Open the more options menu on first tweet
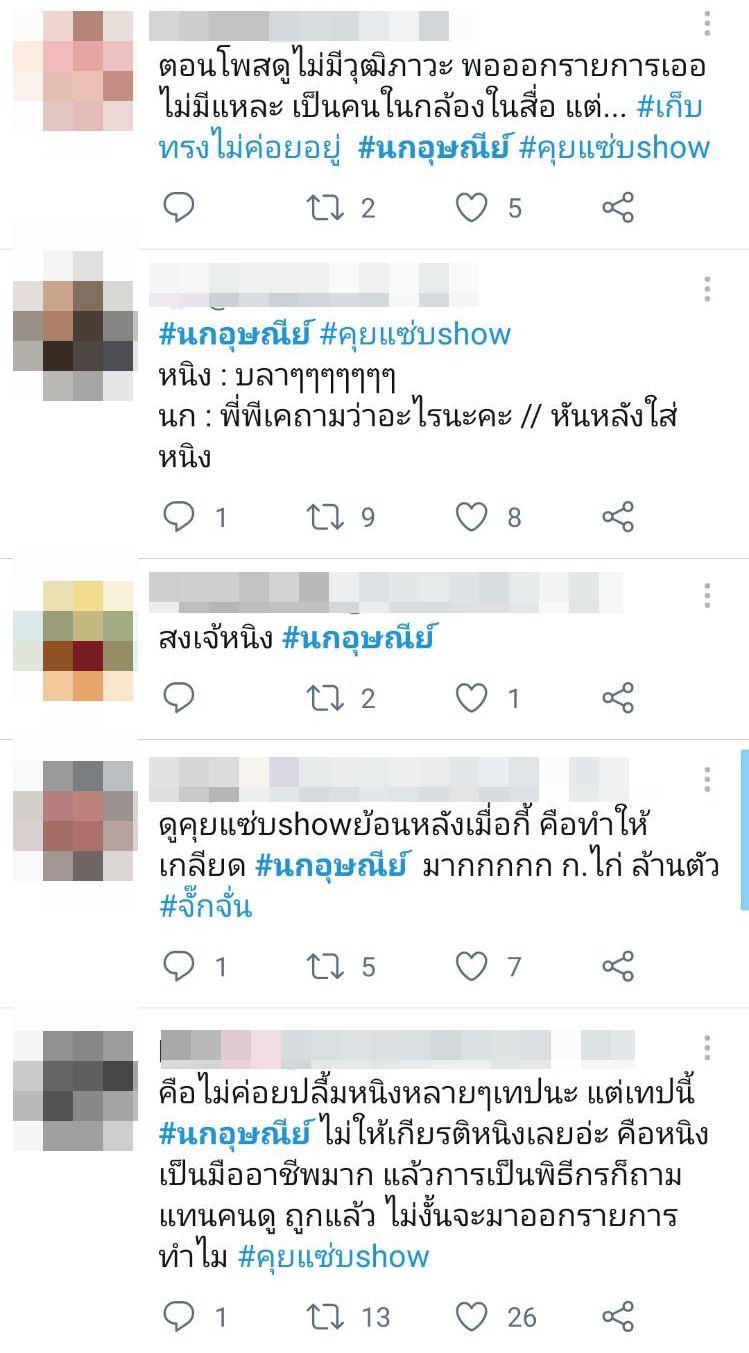749x1353 pixels. click(x=707, y=23)
